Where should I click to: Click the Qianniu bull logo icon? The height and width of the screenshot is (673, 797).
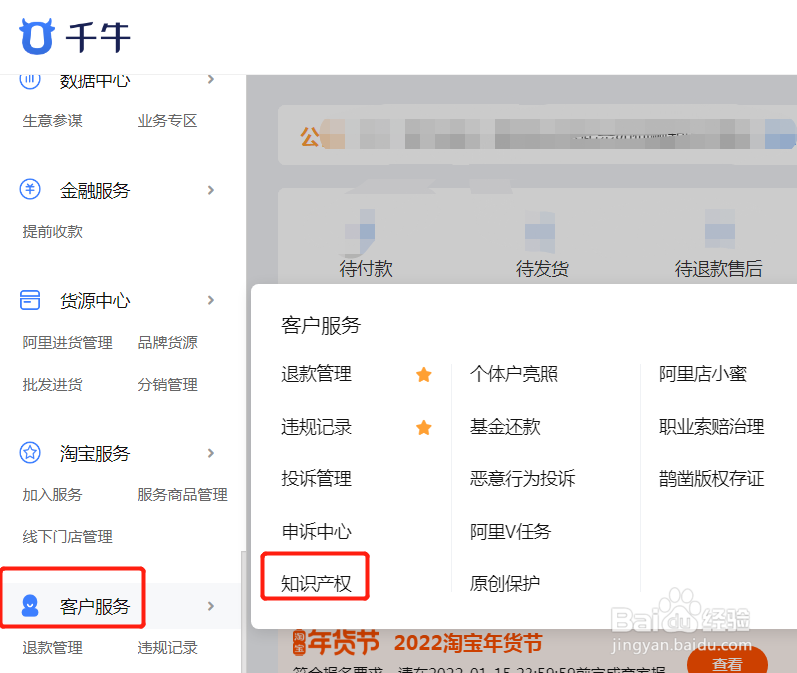pos(36,36)
